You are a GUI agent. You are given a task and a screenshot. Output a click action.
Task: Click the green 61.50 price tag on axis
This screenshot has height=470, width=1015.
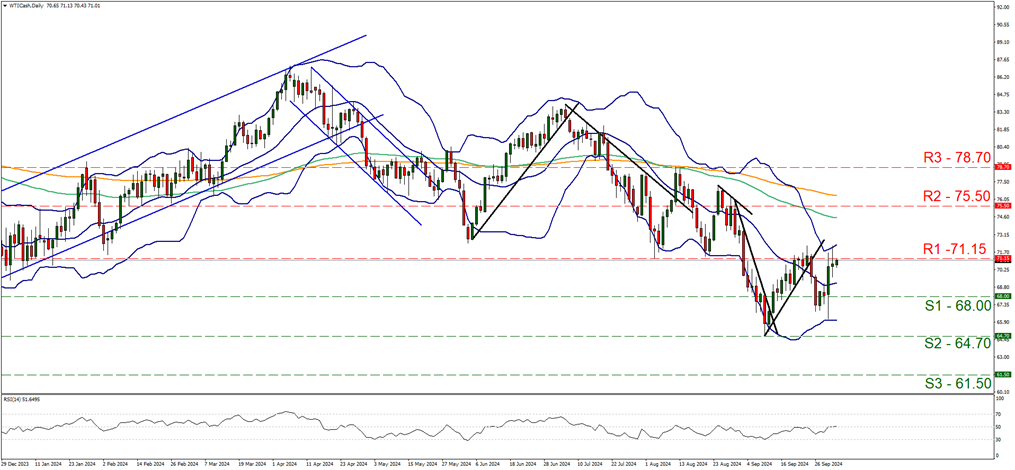point(1003,374)
